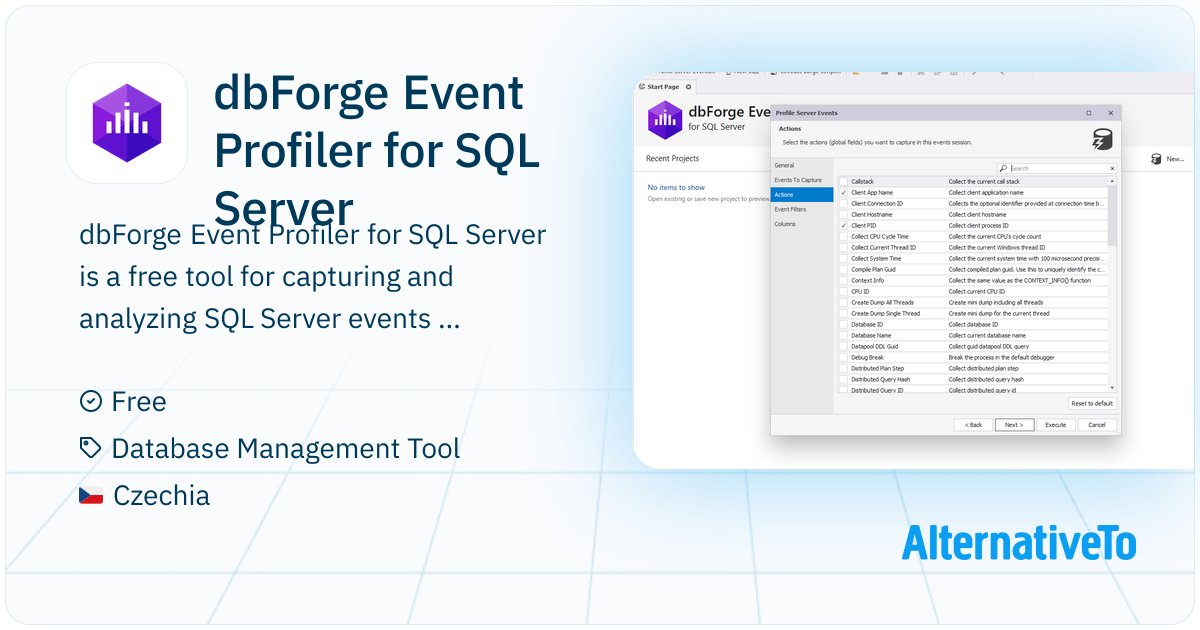Click the < Back button
1200x630 pixels.
(x=973, y=424)
